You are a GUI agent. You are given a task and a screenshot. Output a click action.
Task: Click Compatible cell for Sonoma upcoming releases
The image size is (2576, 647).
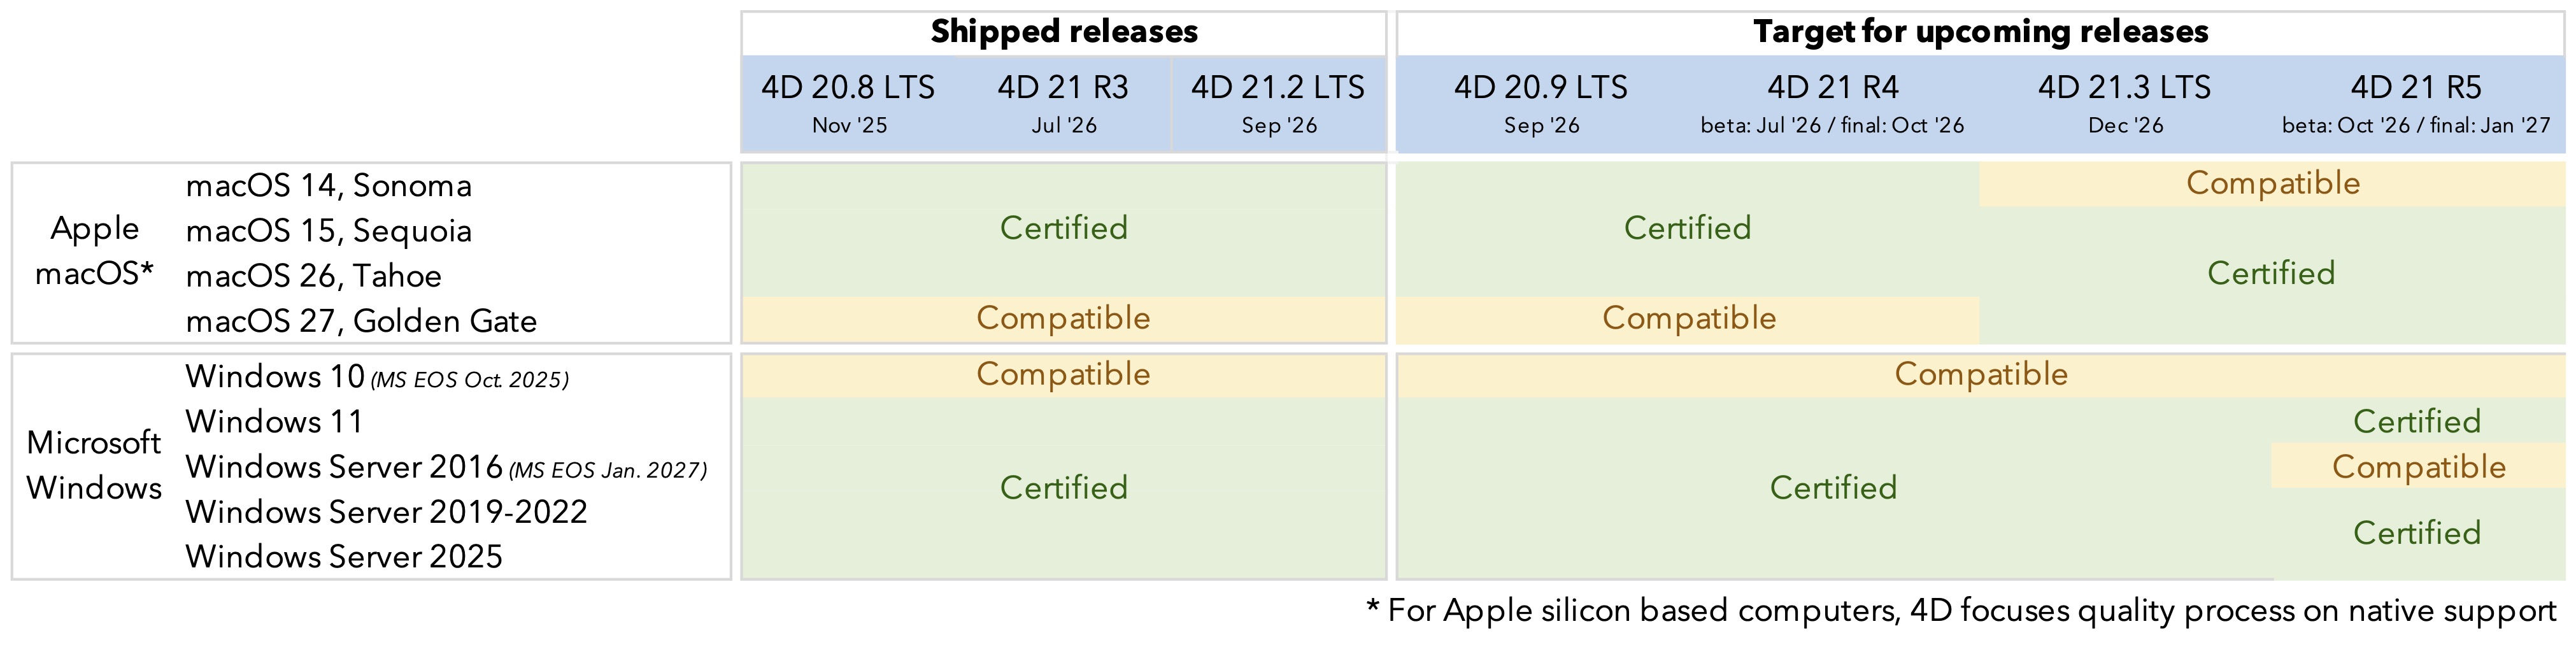pyautogui.click(x=2272, y=184)
